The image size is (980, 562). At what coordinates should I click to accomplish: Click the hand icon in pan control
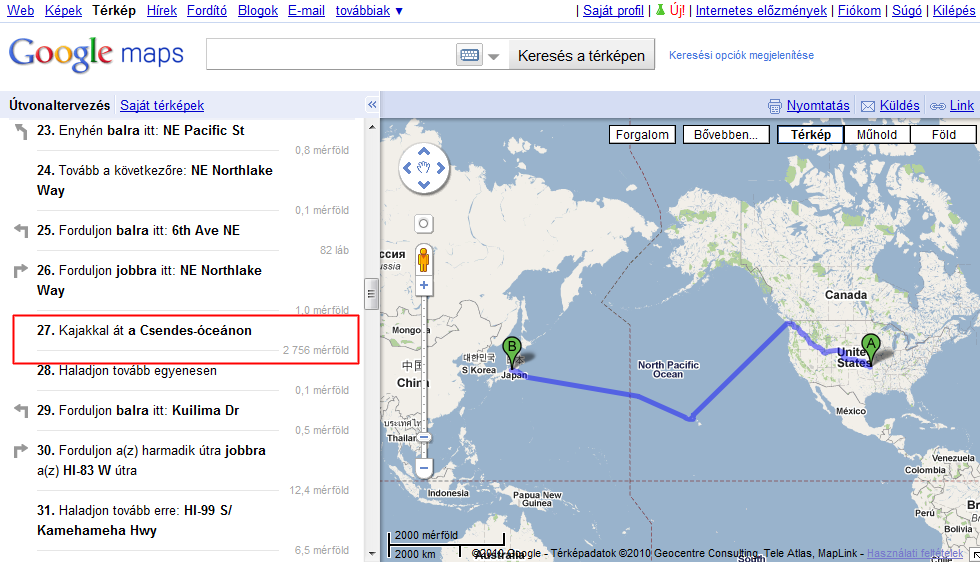pos(424,168)
